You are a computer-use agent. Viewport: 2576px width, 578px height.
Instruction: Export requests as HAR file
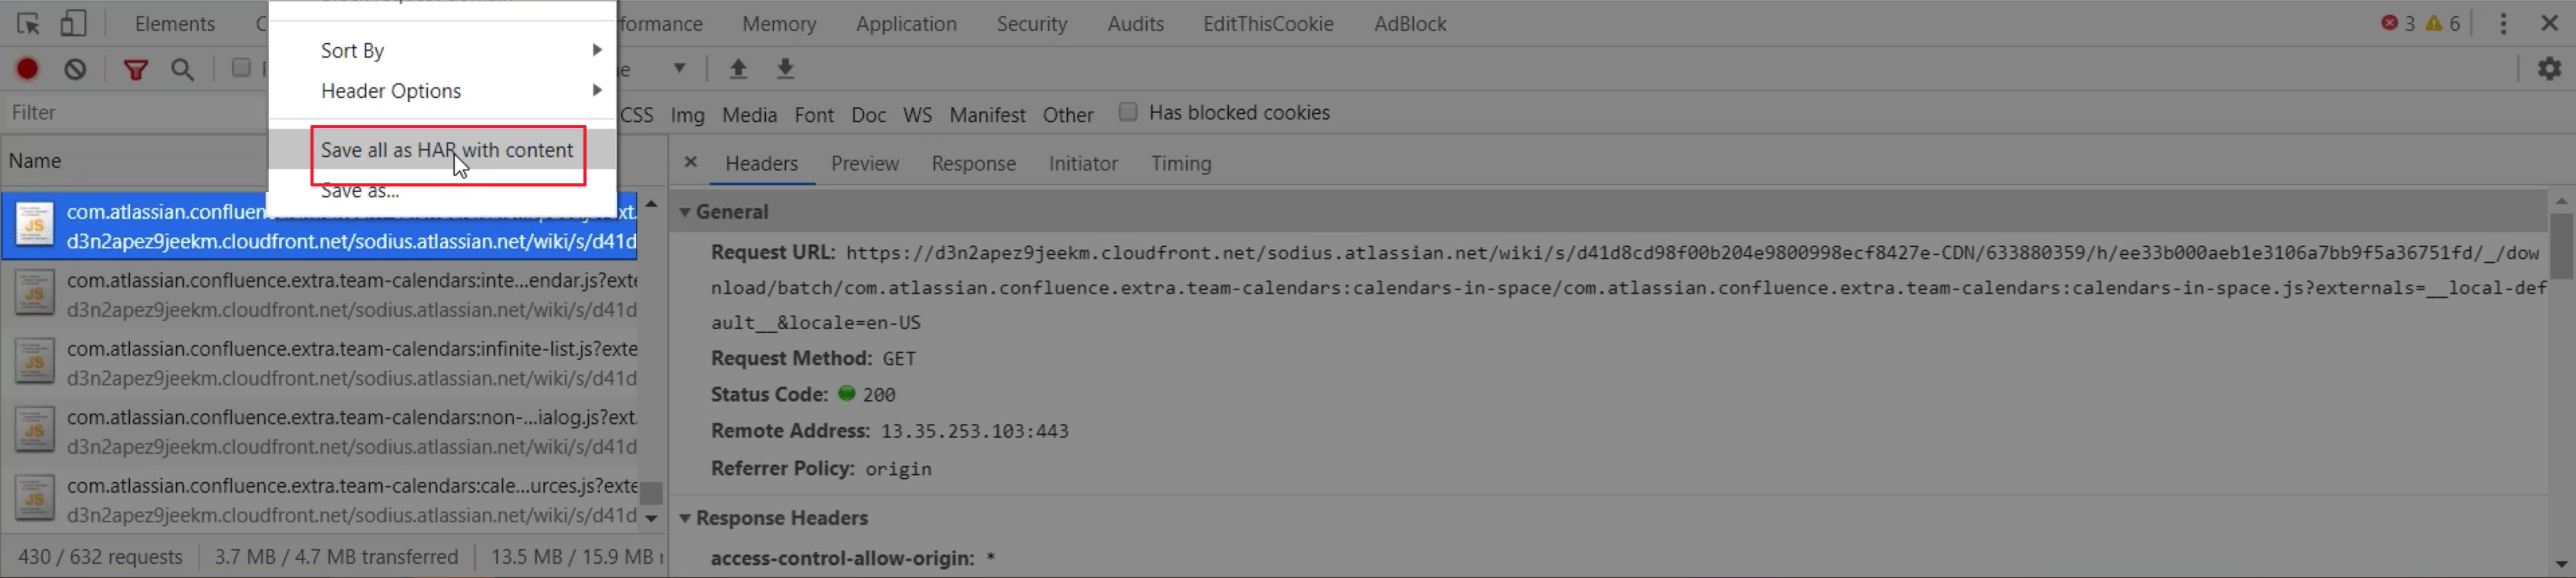[x=786, y=68]
